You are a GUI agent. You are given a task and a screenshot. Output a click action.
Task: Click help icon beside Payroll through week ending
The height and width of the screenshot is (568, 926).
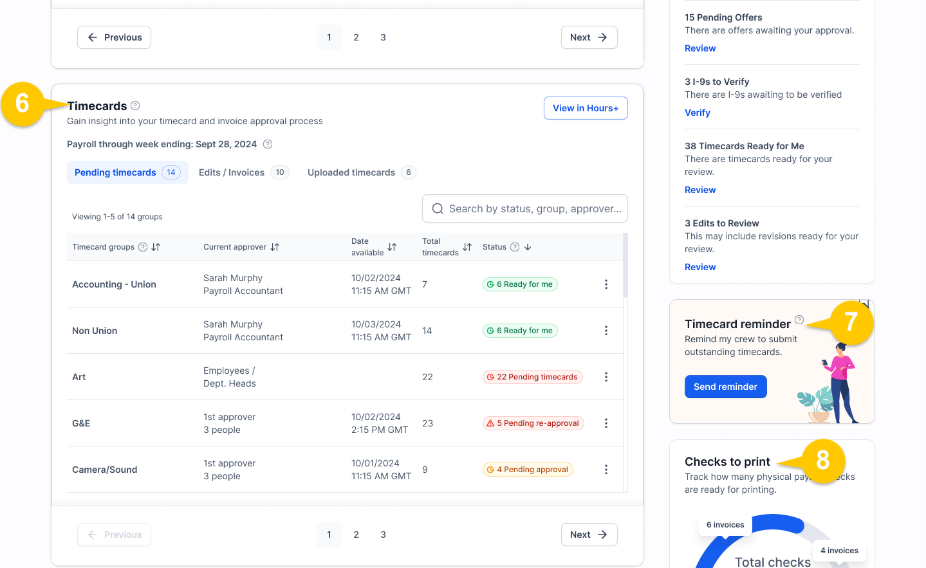[x=268, y=144]
